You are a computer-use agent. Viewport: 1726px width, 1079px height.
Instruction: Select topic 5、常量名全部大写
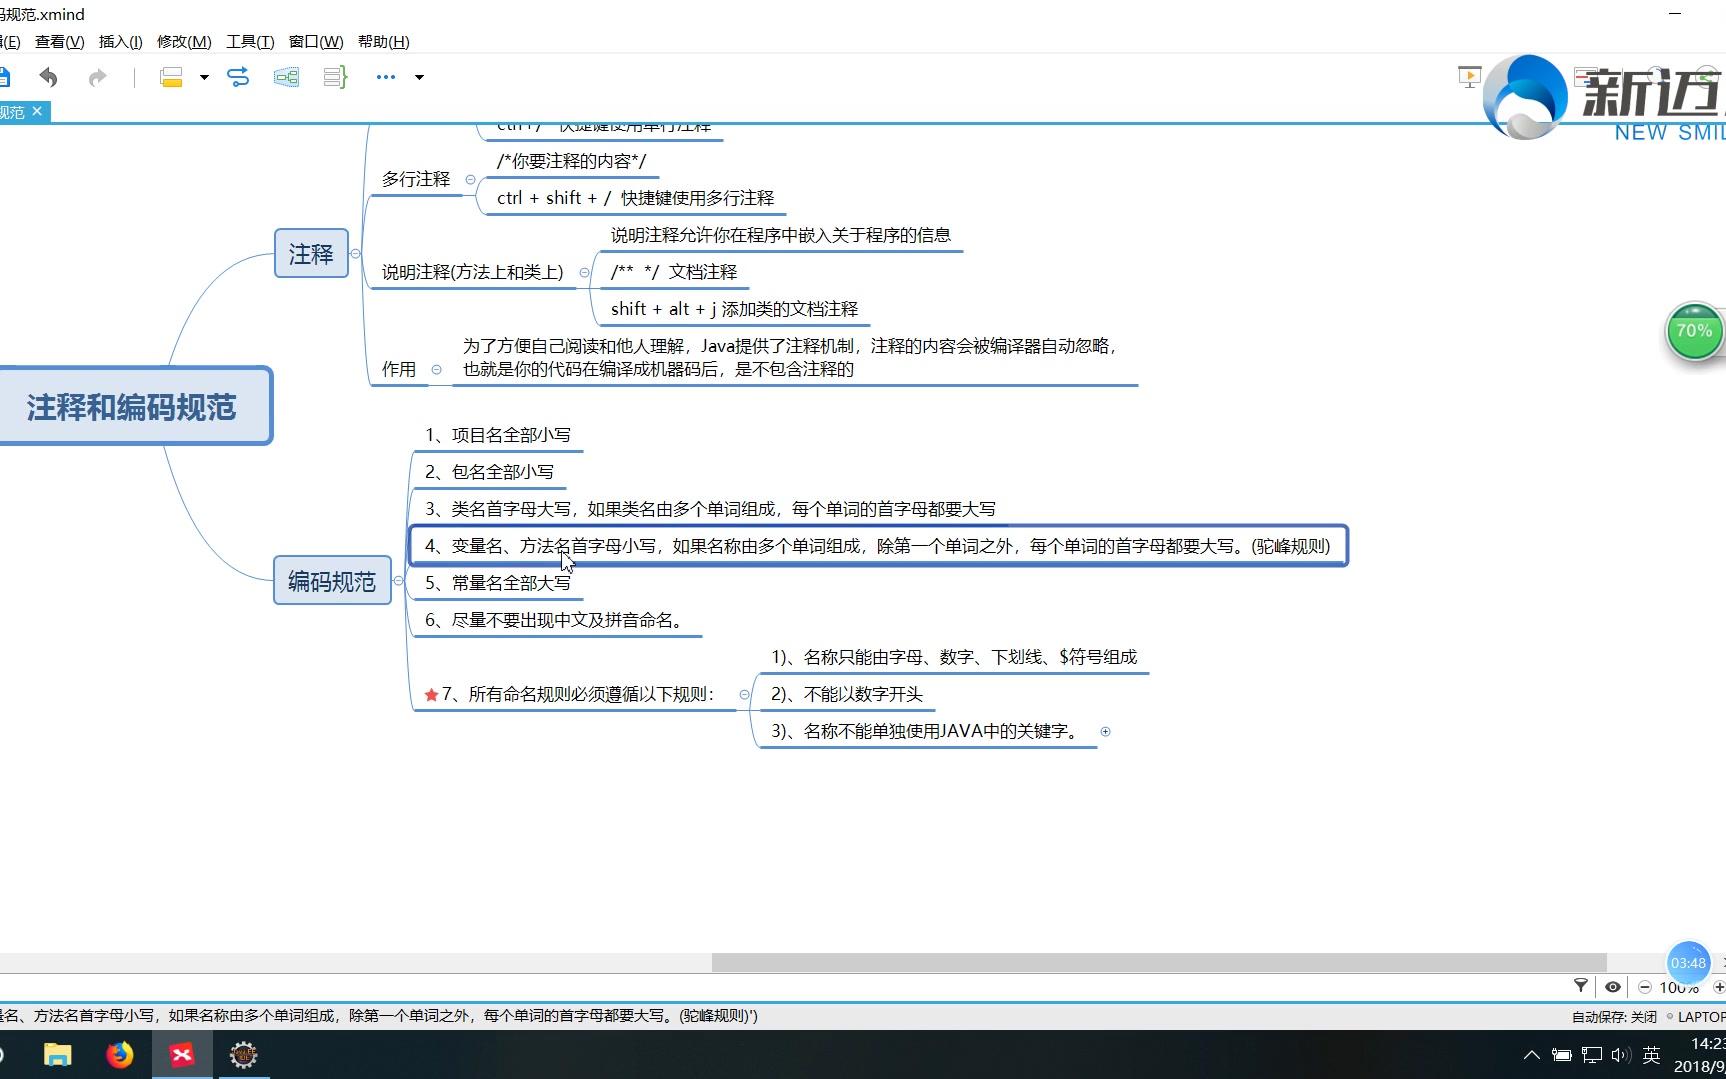tap(498, 583)
